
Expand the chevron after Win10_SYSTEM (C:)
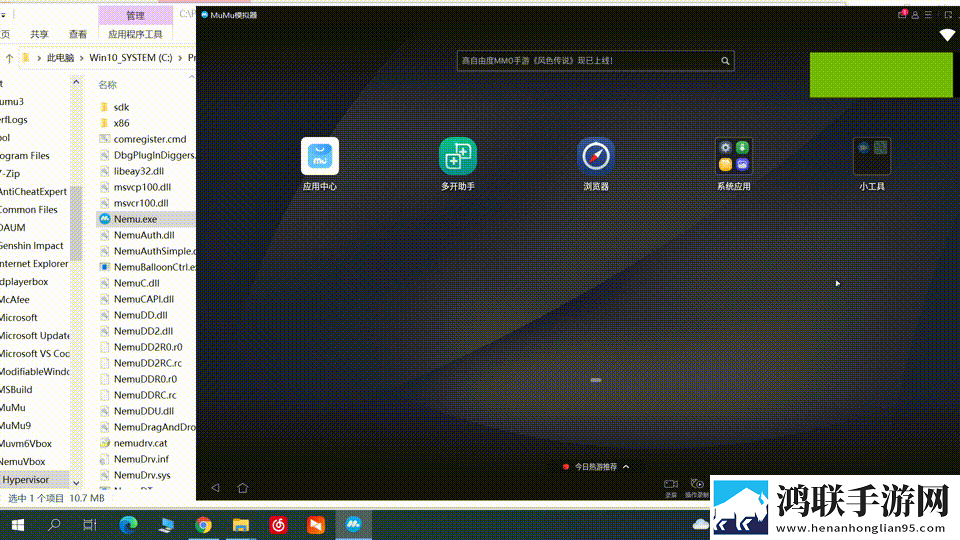[x=180, y=58]
